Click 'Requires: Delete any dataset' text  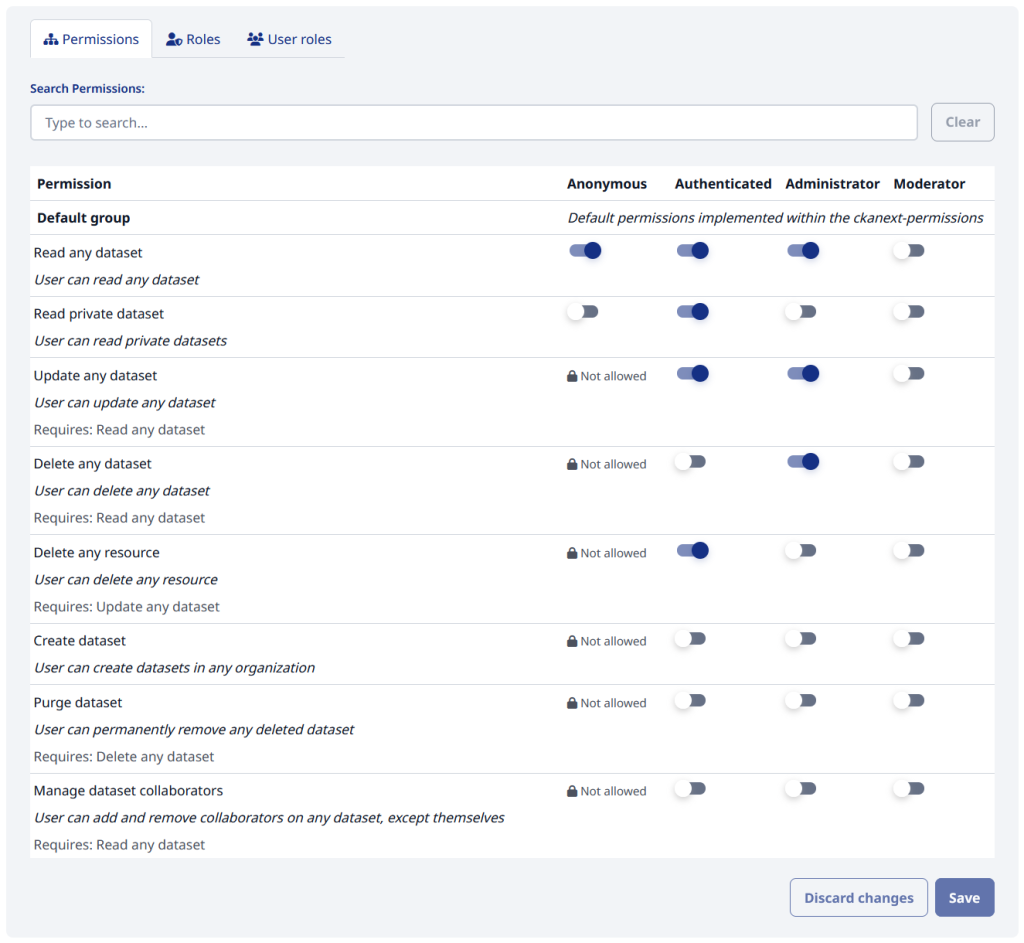(123, 757)
